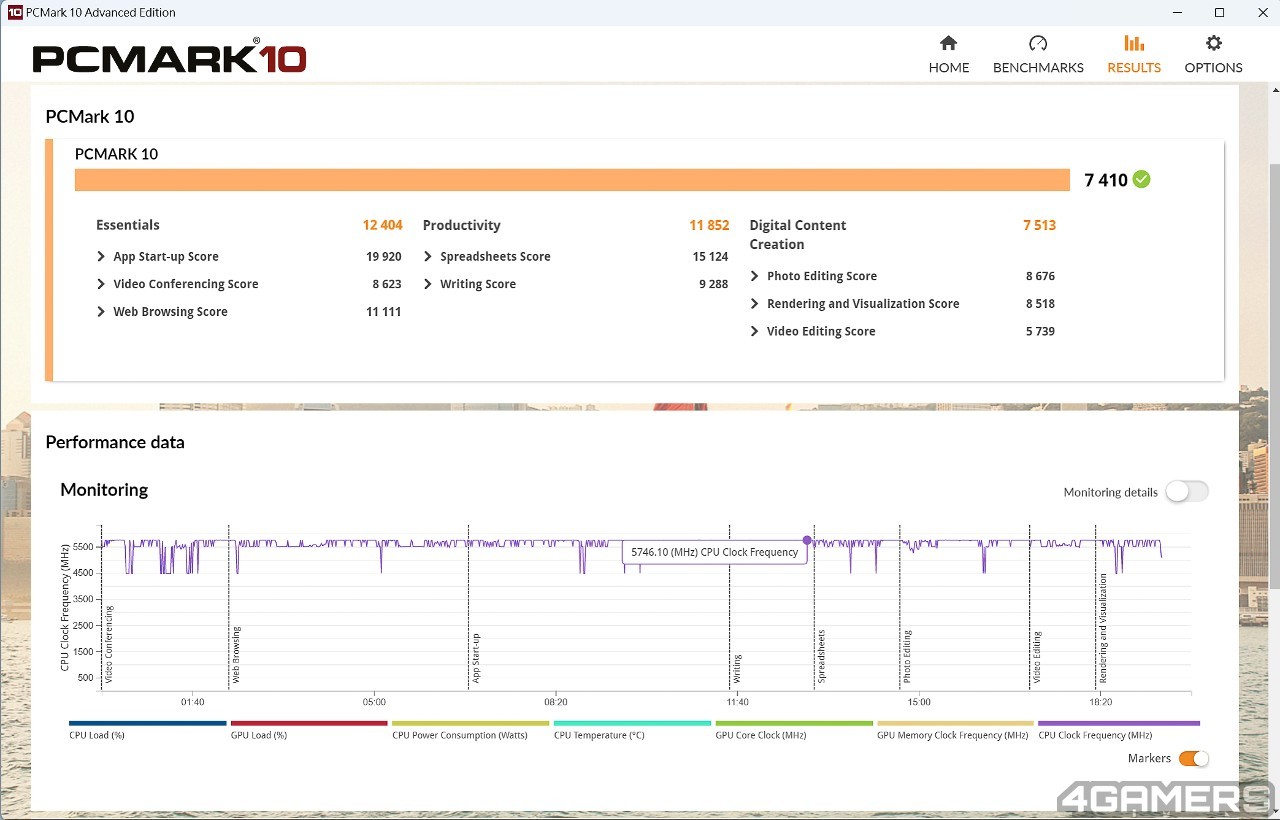Click the Results bar chart icon

pyautogui.click(x=1134, y=43)
